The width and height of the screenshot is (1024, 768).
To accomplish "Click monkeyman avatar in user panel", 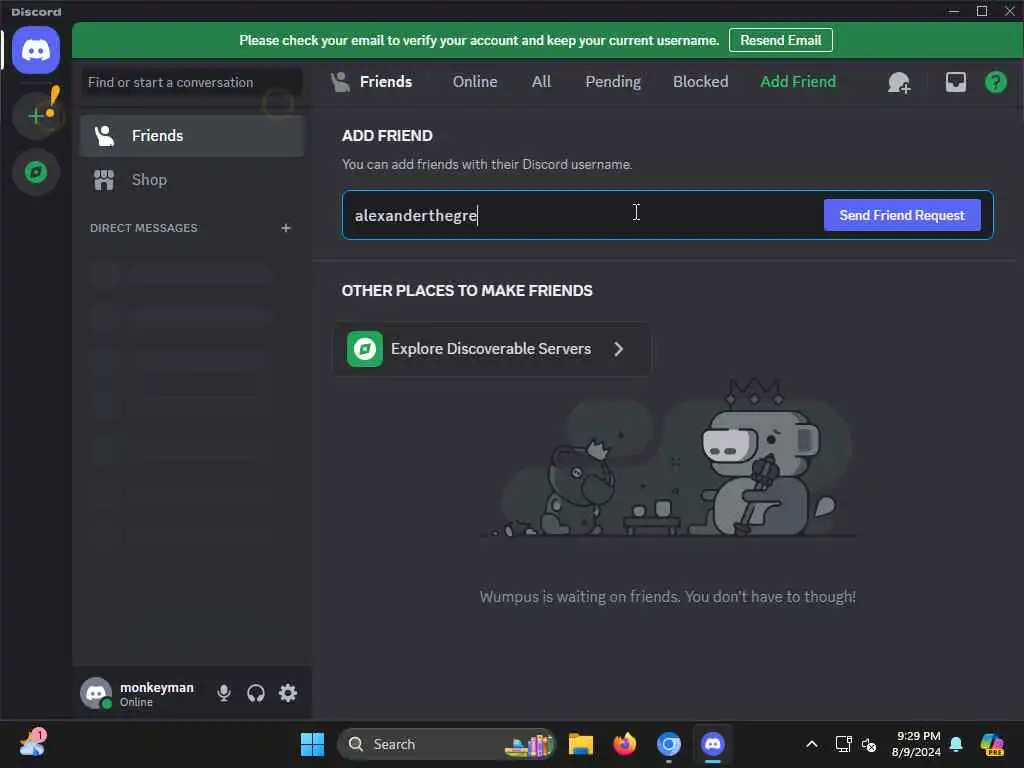I will coord(96,693).
